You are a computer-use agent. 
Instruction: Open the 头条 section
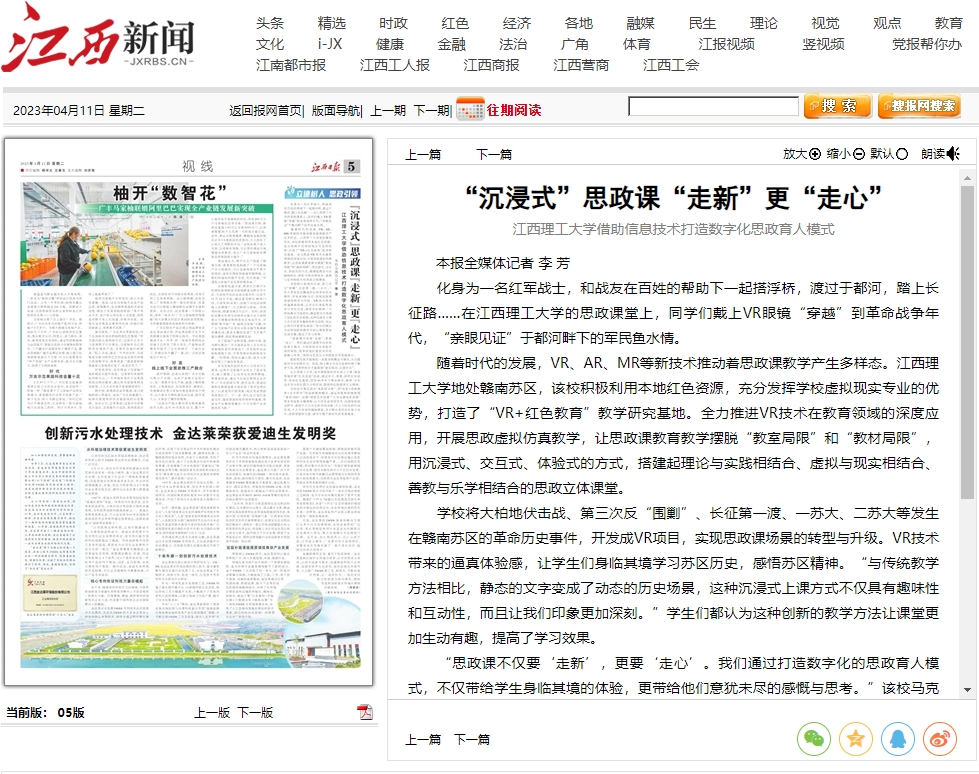(x=270, y=23)
